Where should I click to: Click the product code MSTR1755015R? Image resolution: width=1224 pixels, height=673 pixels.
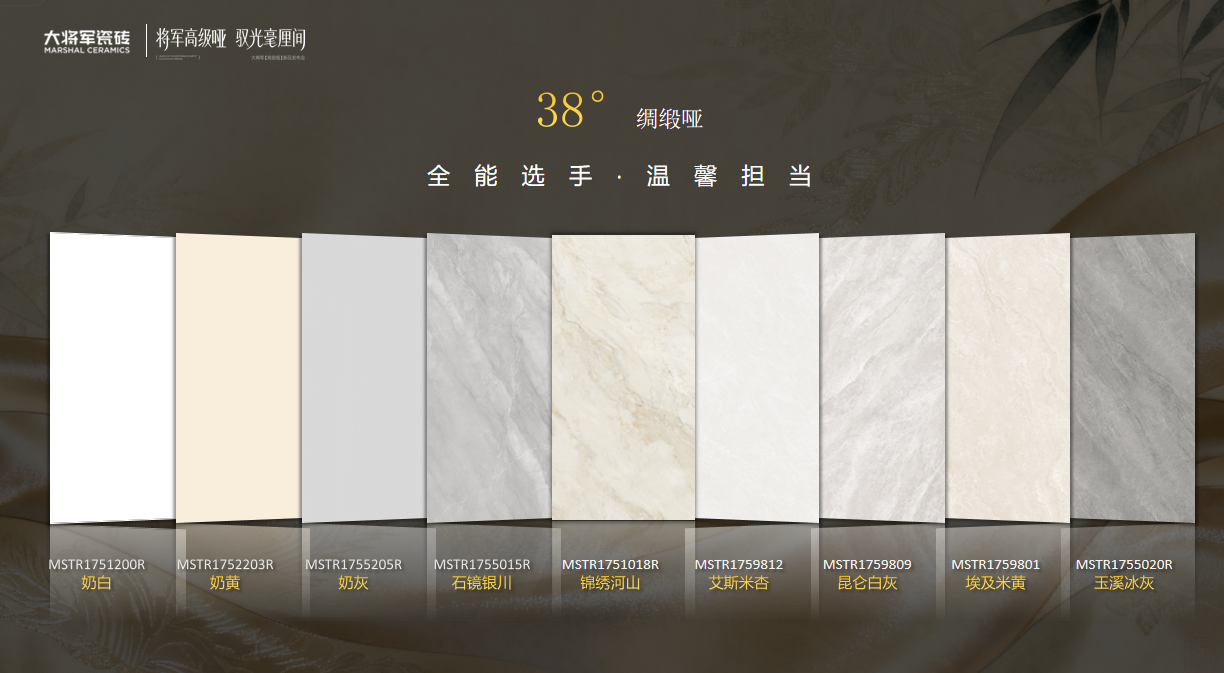482,565
